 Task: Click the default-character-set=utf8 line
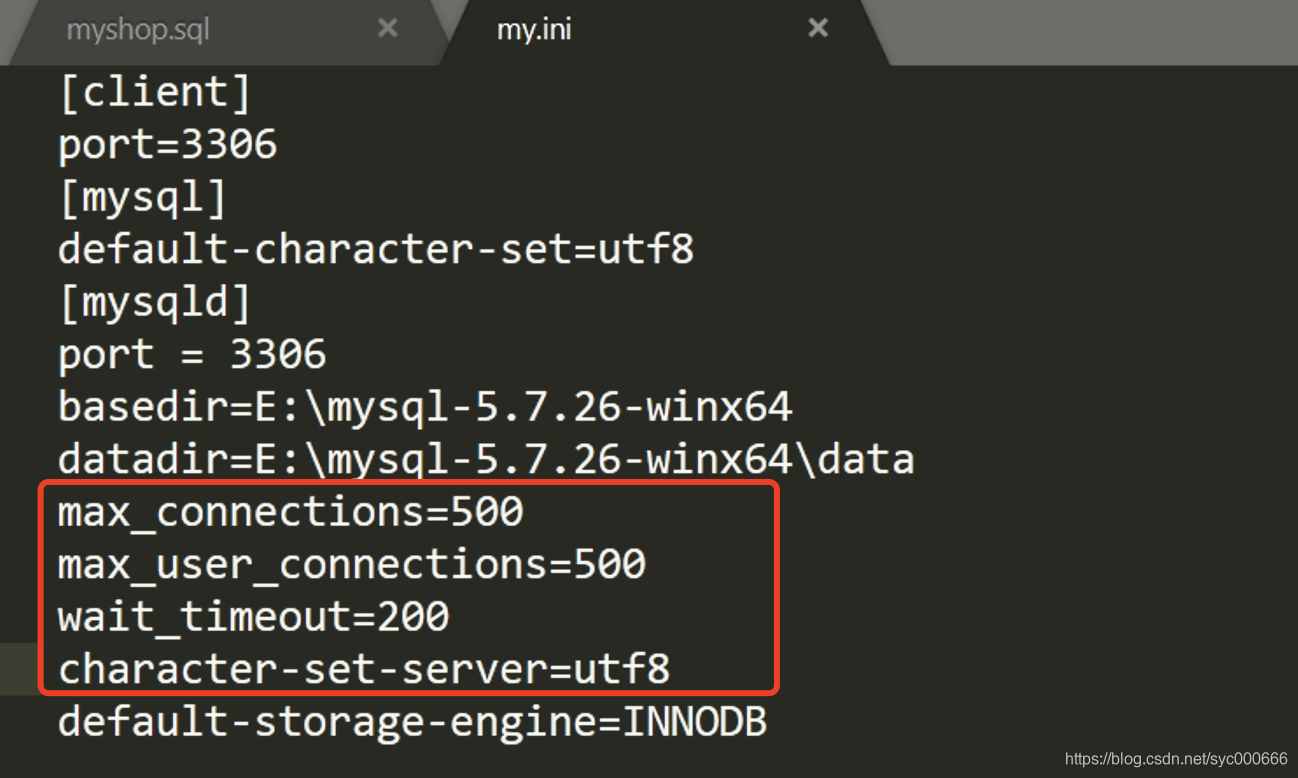click(x=375, y=249)
